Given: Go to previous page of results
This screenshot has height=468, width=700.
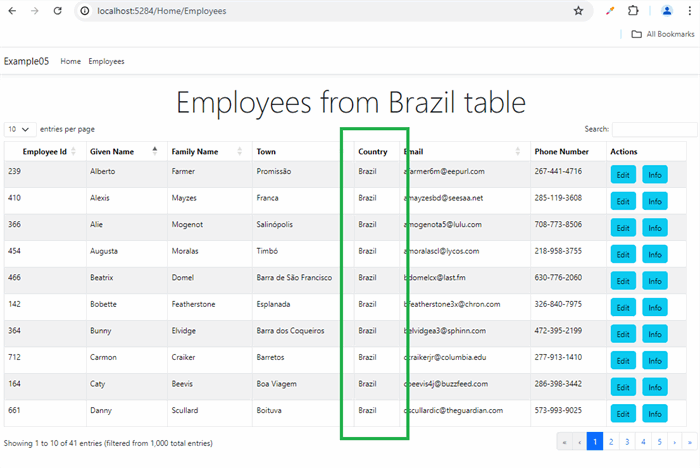Looking at the screenshot, I should [x=579, y=442].
